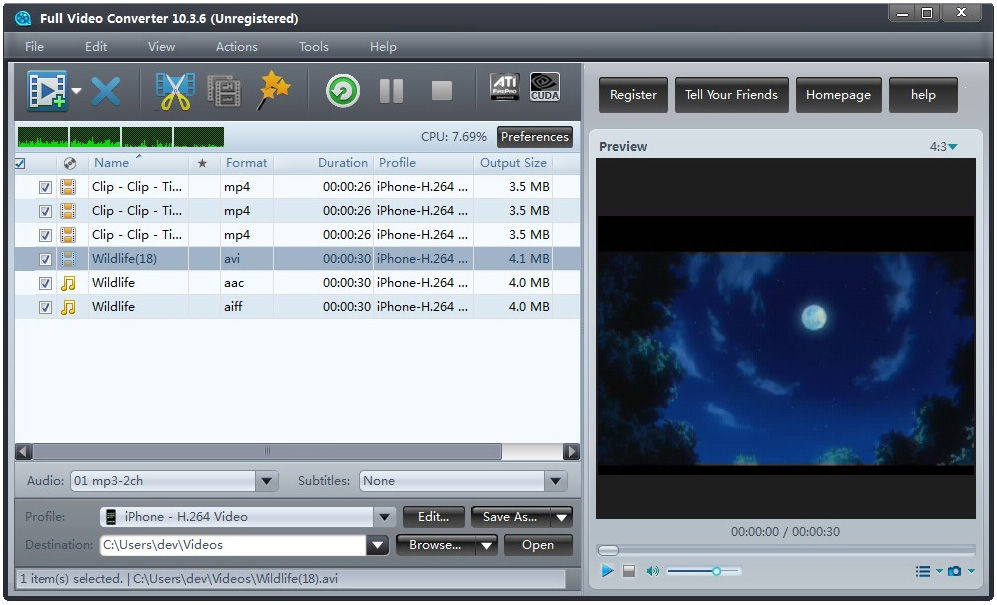Open the Effects magic wand tool
Screen dimensions: 997x605
click(273, 90)
